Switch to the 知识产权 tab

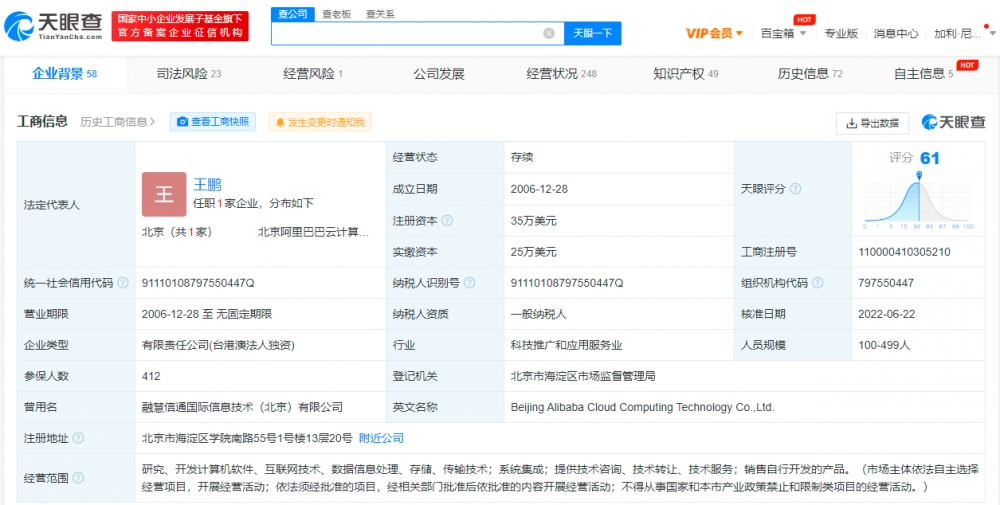click(x=686, y=74)
